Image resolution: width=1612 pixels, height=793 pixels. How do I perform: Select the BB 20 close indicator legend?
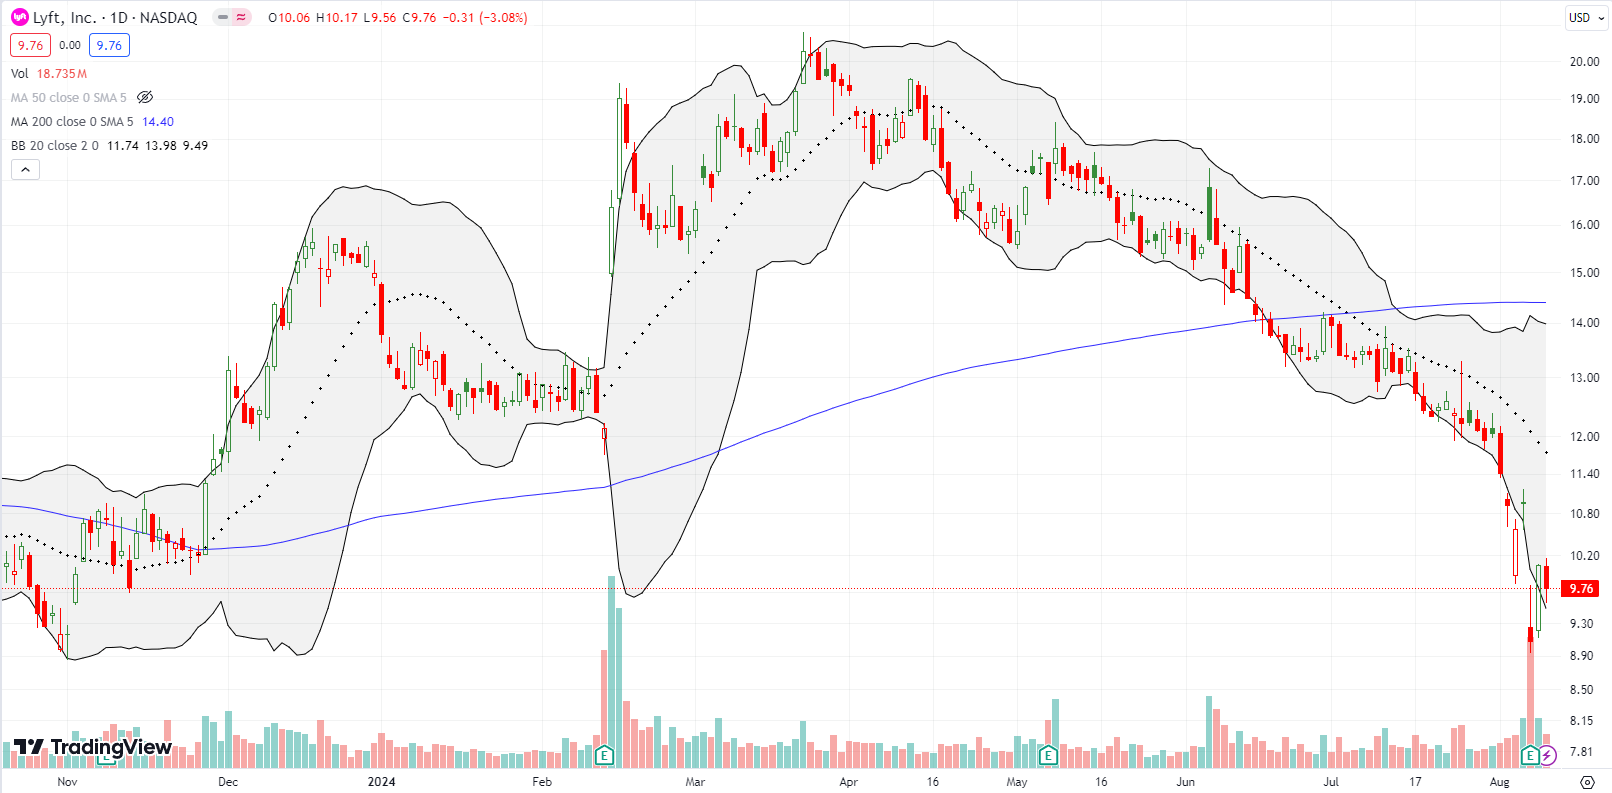[55, 145]
